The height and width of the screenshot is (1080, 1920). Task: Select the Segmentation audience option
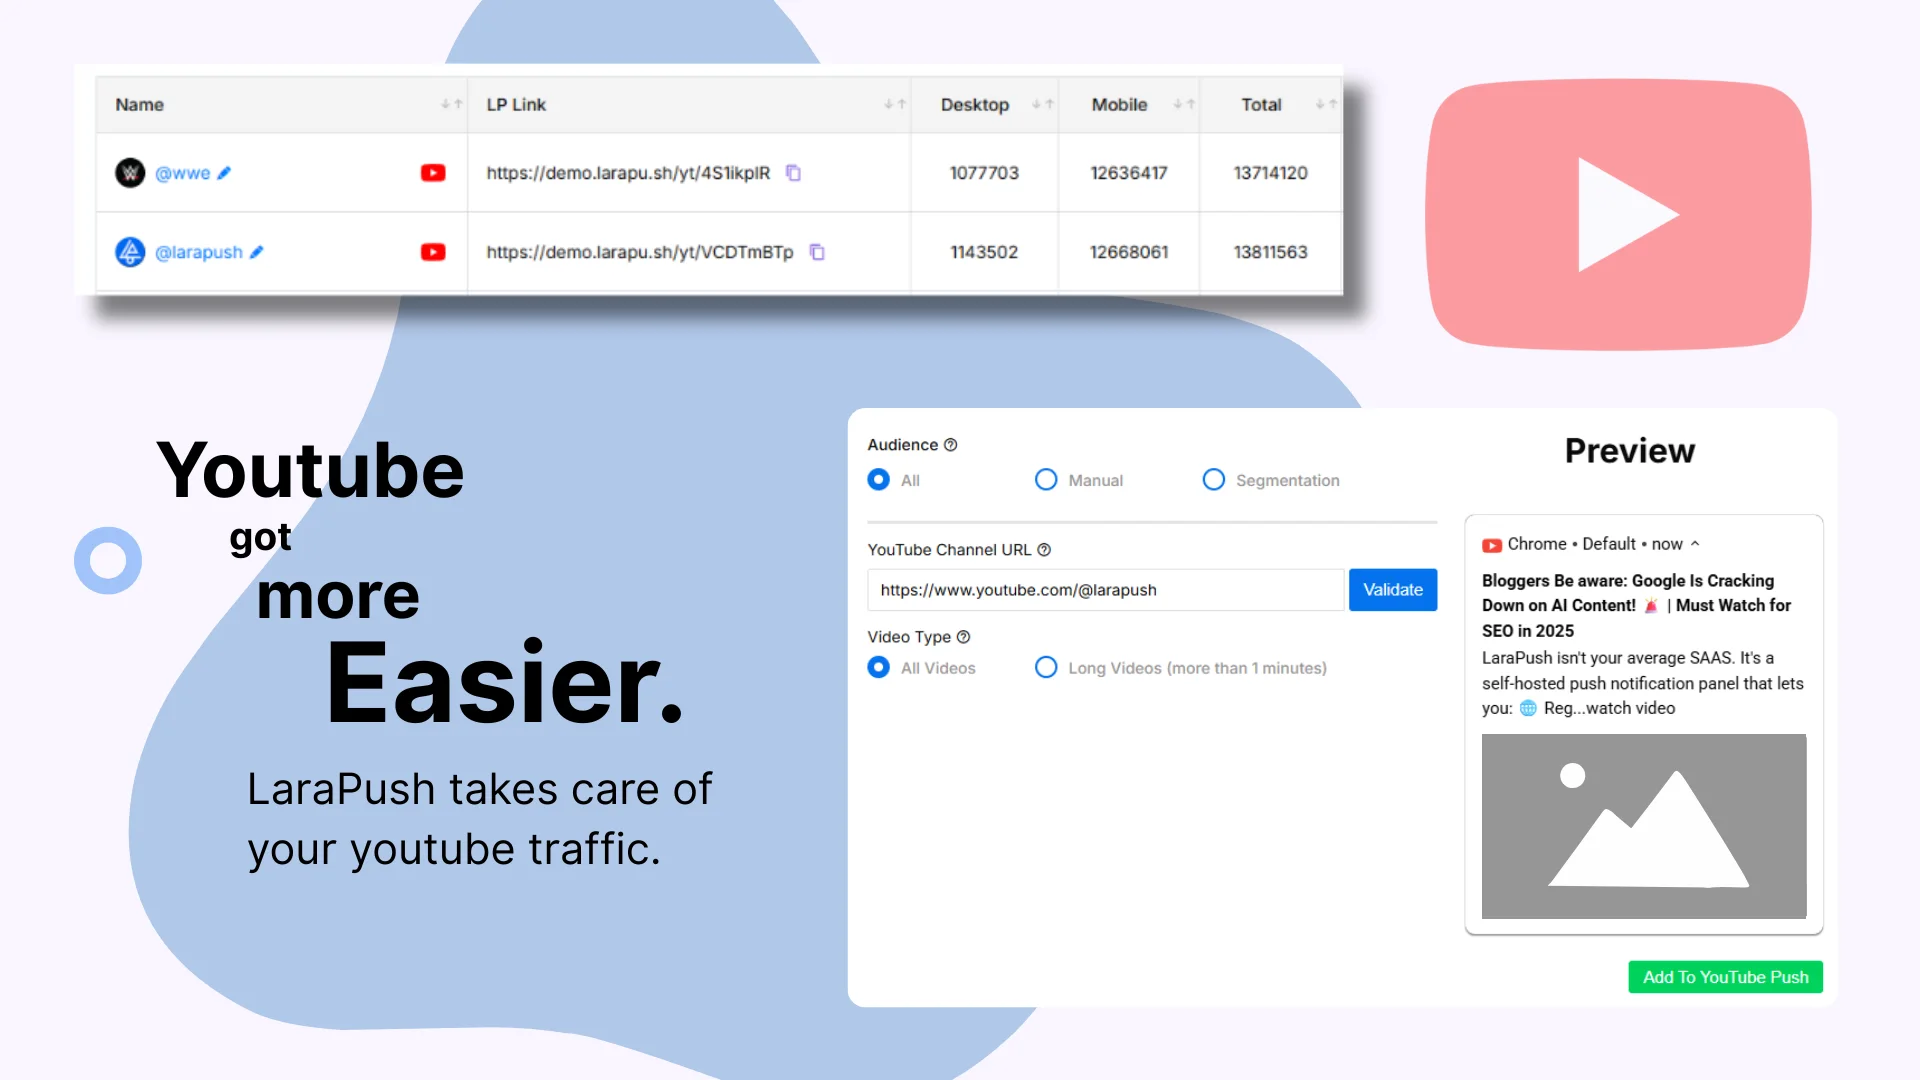[x=1213, y=480]
